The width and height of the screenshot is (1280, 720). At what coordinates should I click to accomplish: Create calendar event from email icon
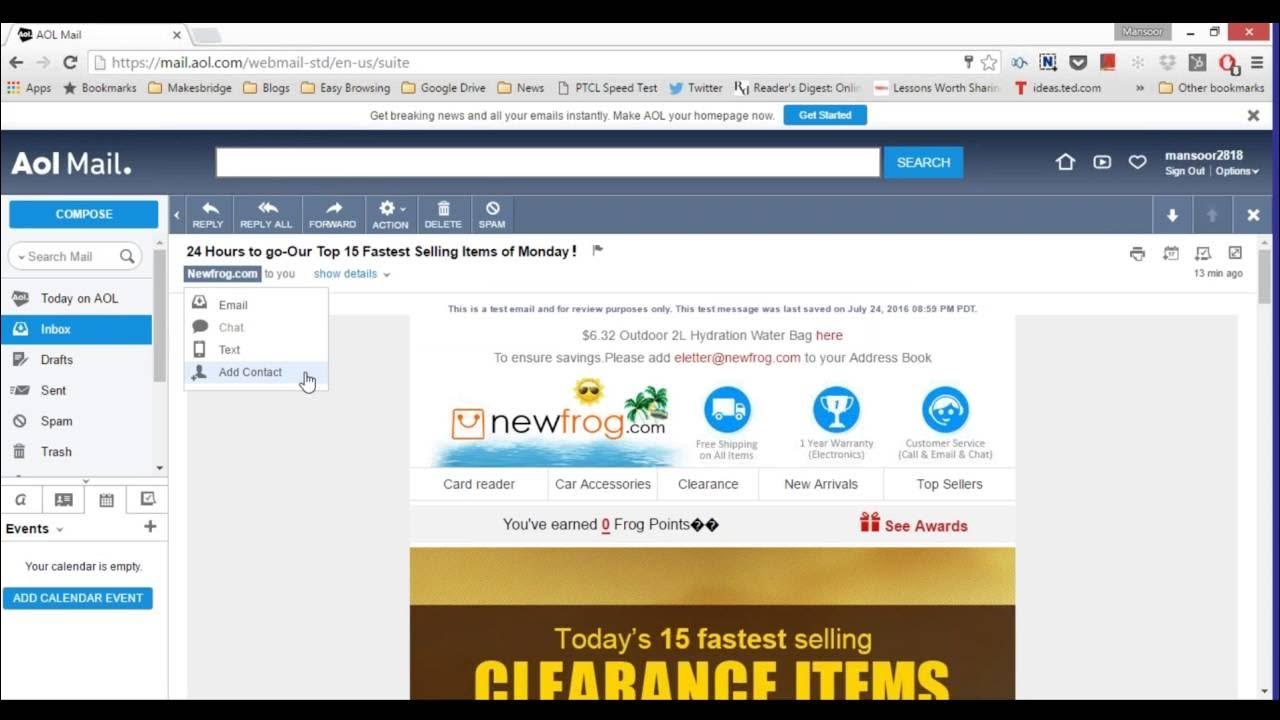coord(1171,254)
